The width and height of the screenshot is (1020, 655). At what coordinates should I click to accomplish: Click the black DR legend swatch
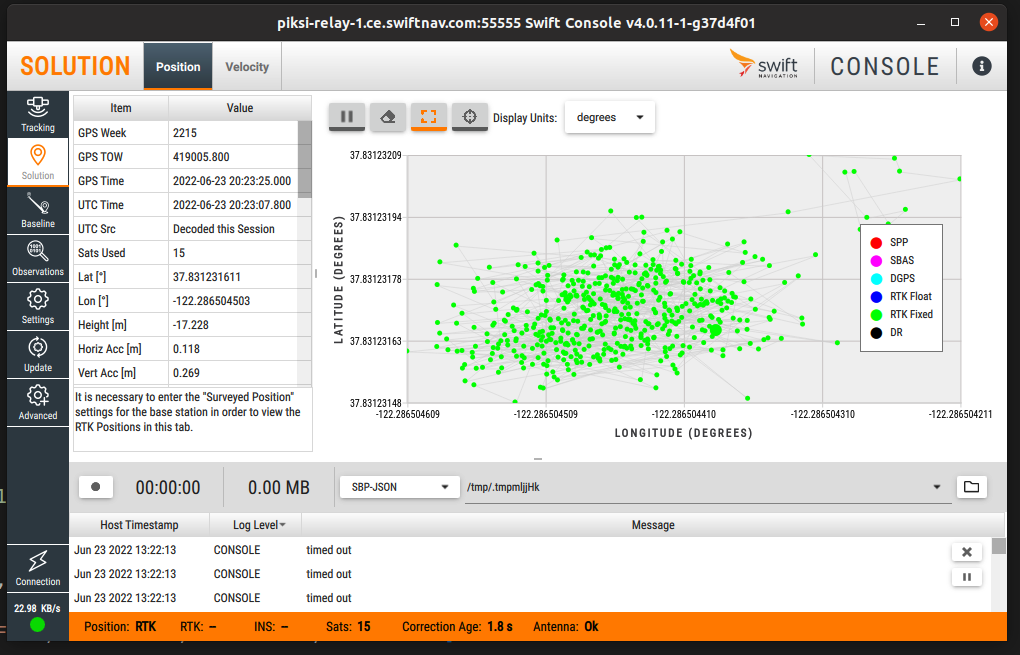tap(876, 333)
